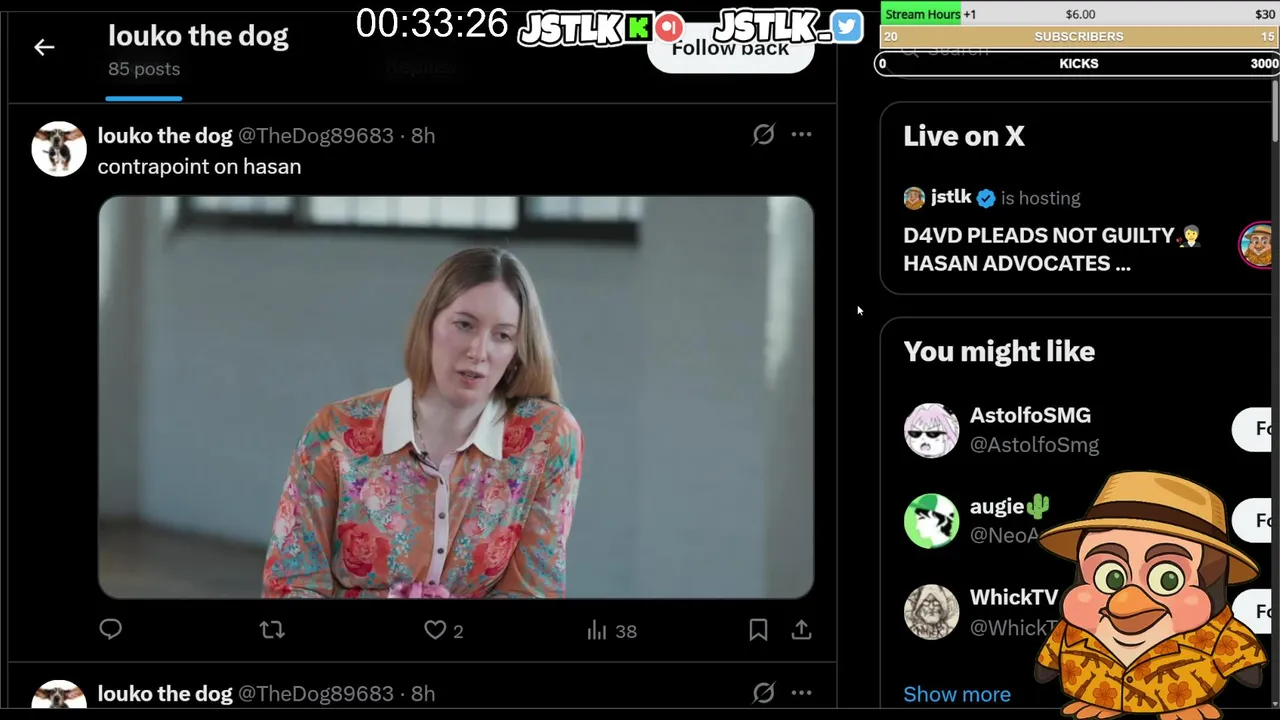Open Grok icon on contrapoint post
The image size is (1280, 720).
coord(763,134)
